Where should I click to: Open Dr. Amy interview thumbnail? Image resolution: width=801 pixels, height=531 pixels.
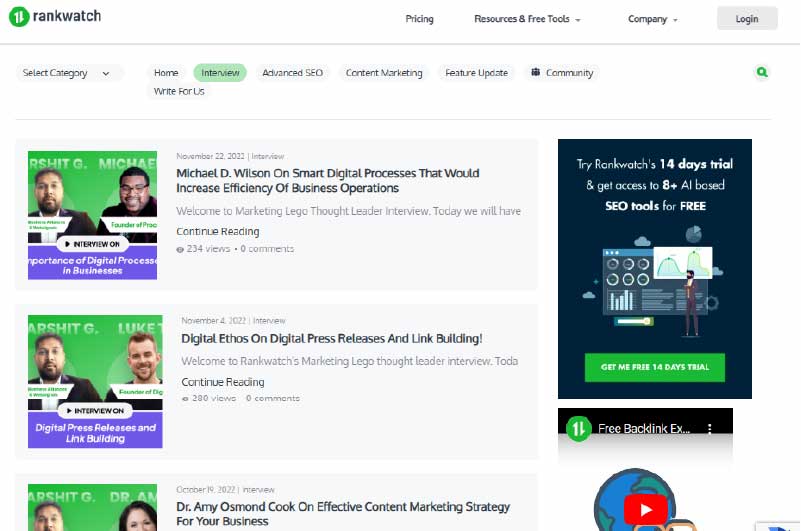92,507
